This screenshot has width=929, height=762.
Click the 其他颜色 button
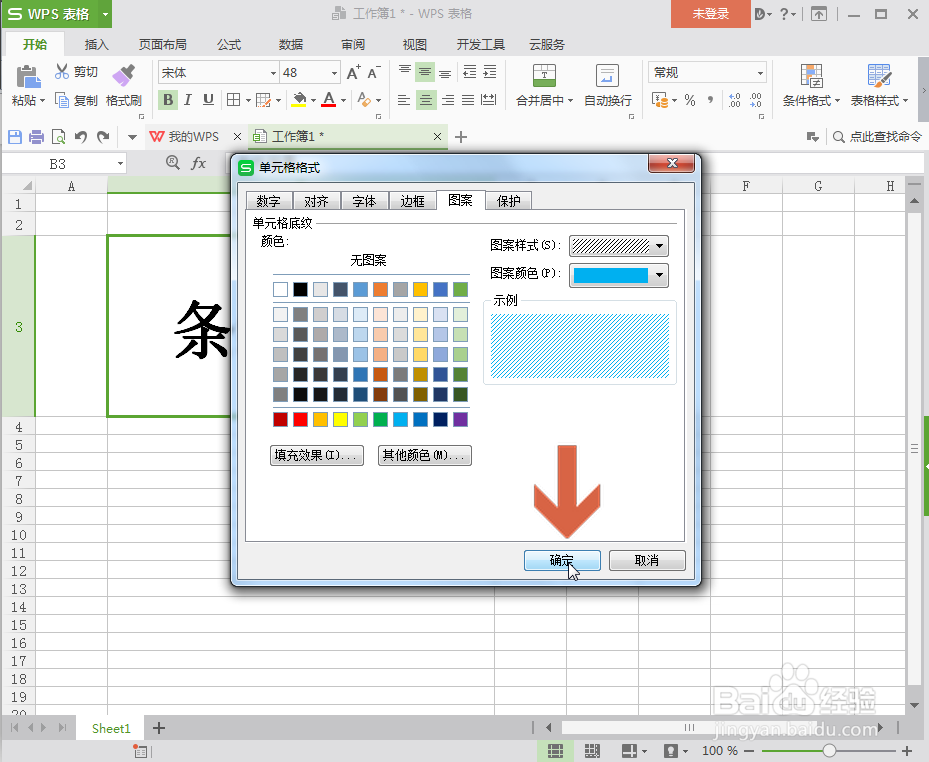click(x=424, y=455)
